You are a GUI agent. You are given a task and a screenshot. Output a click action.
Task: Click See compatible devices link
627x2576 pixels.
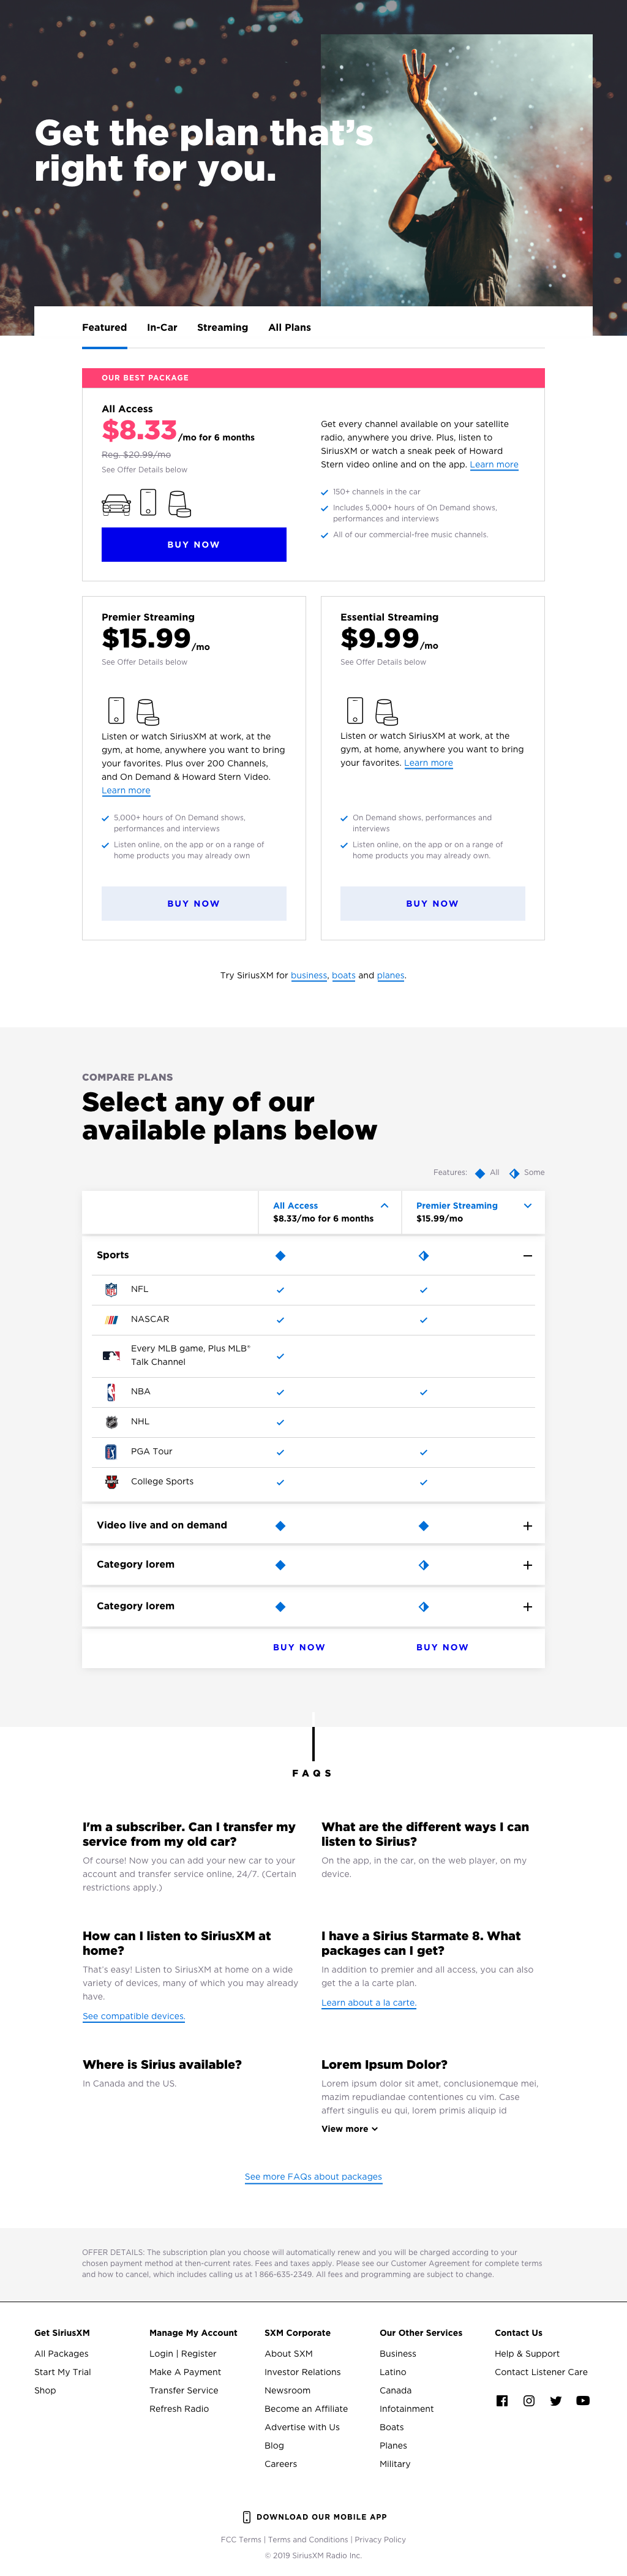click(134, 2016)
